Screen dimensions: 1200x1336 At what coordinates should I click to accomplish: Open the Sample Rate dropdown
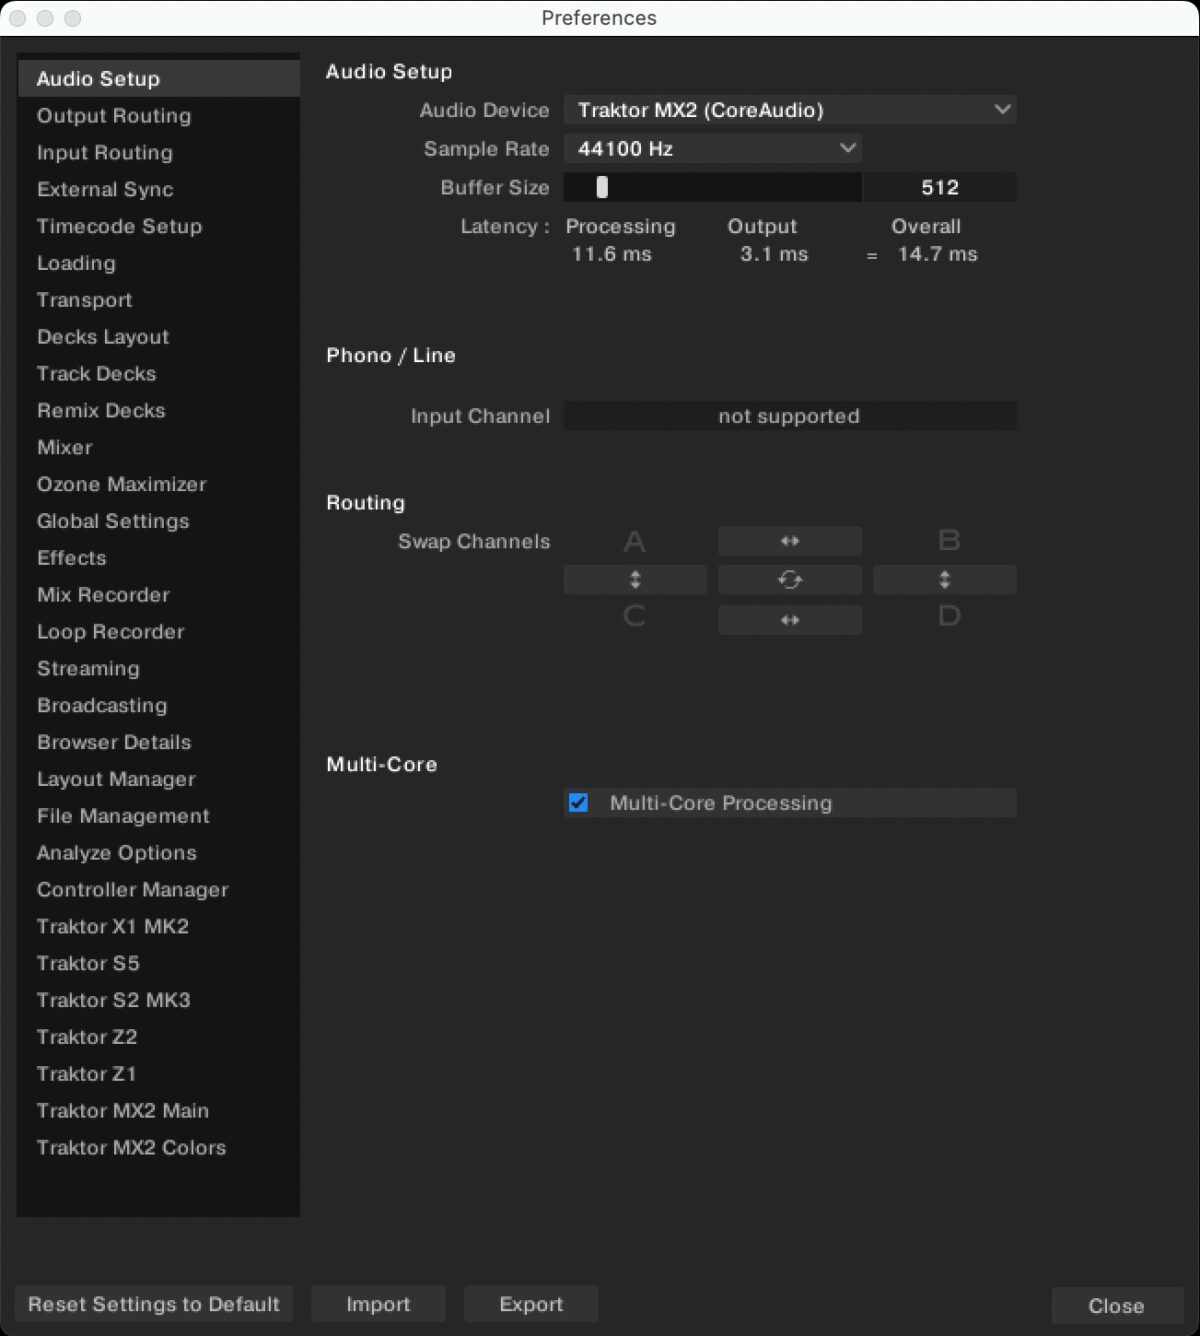(712, 148)
